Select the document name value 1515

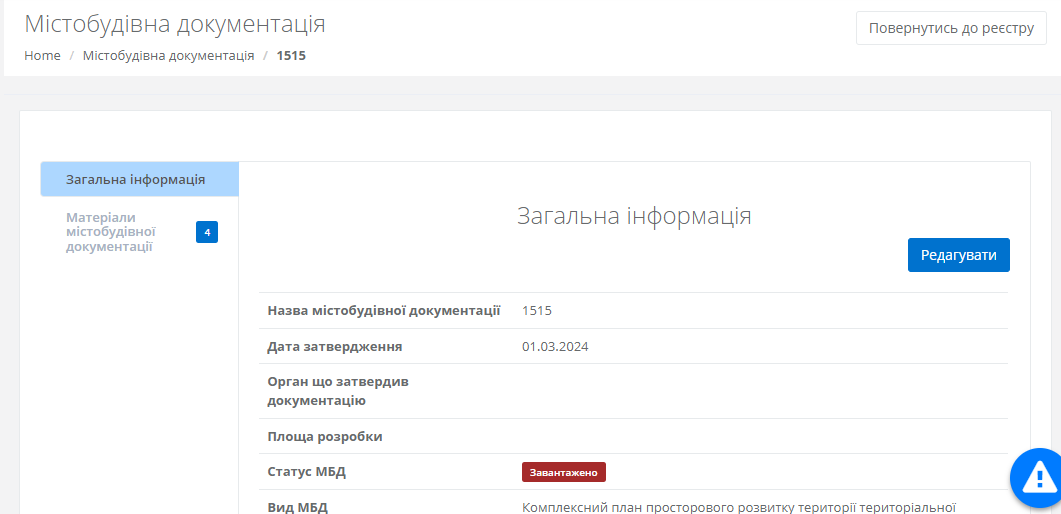point(537,311)
